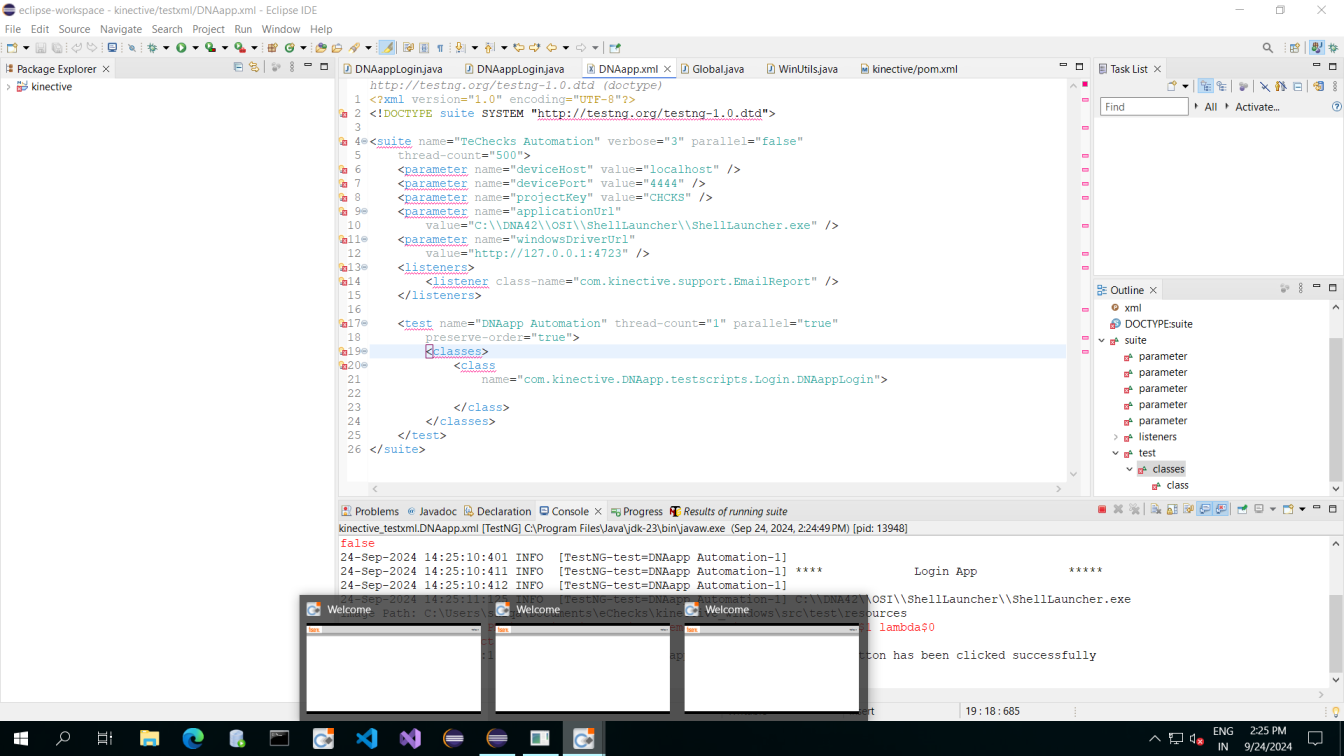Screen dimensions: 1344x756
Task: Open the Problems view tab
Action: (376, 511)
